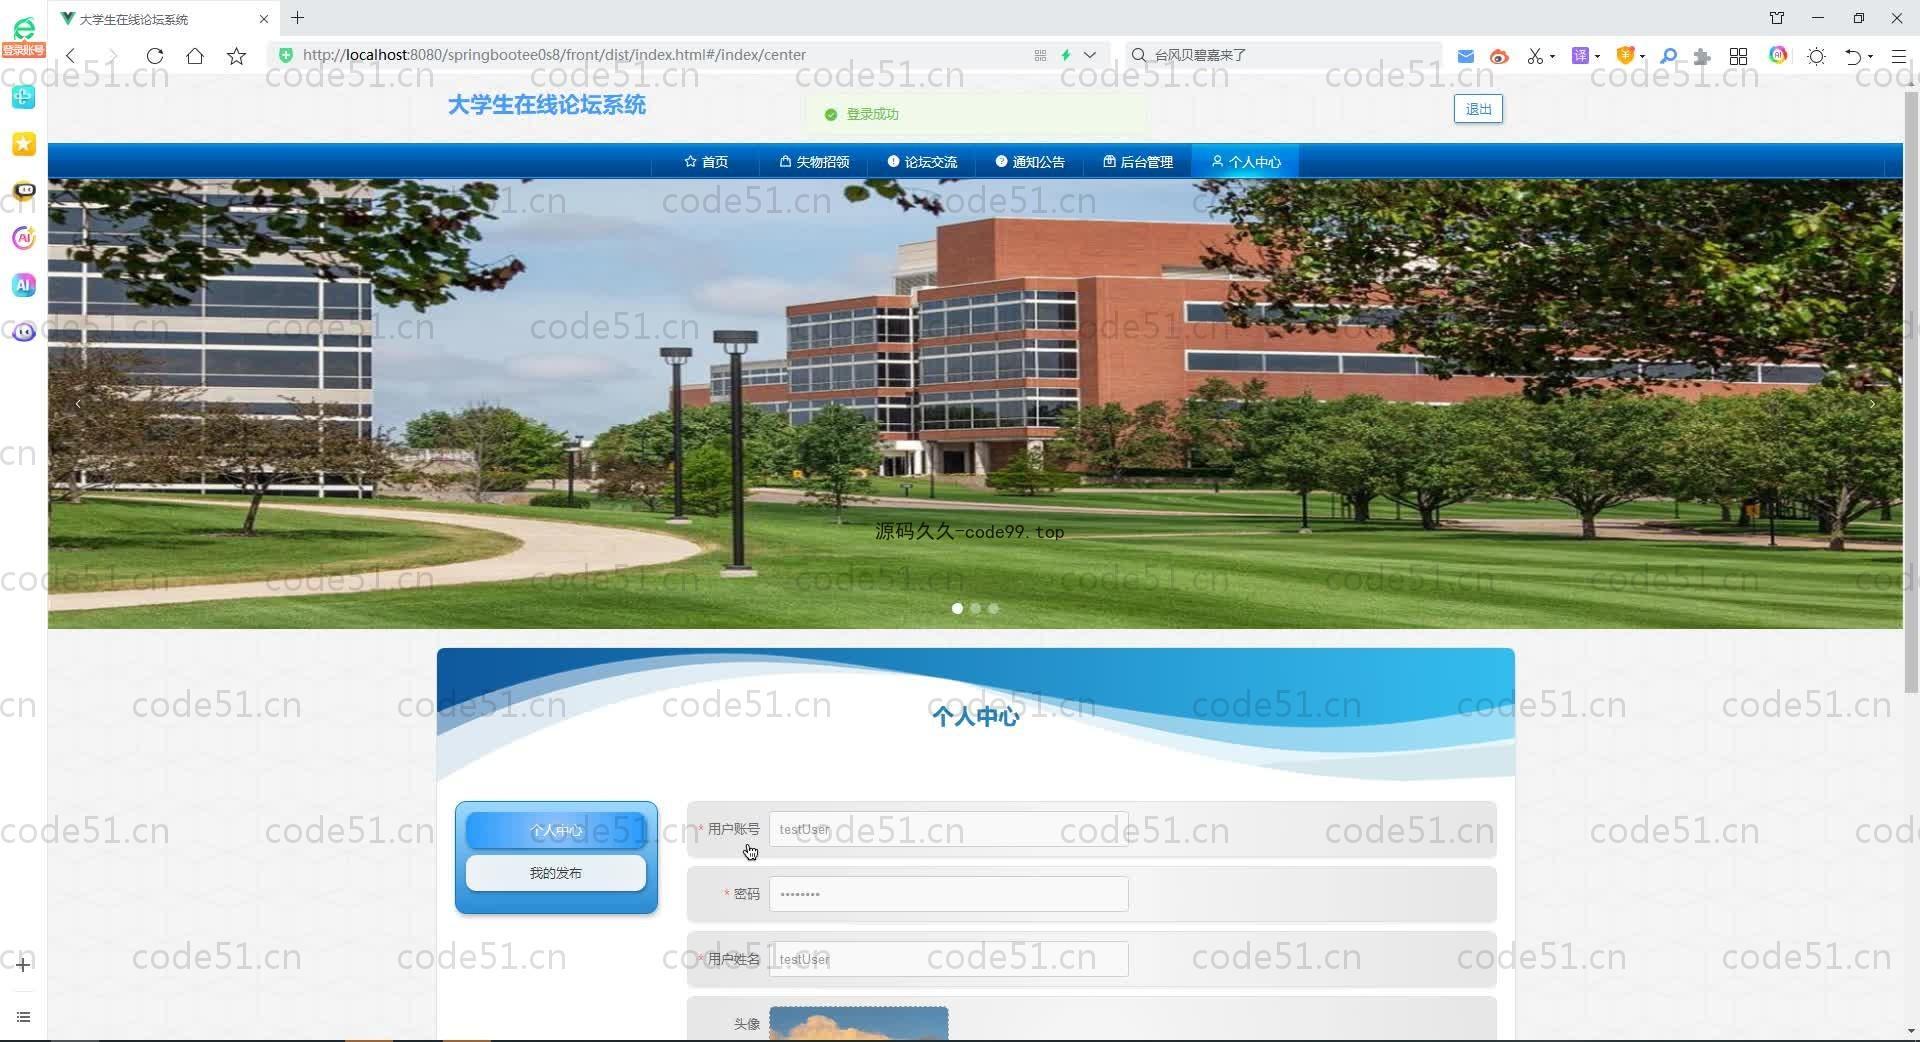Click the green lightning speed-mode icon
1920x1042 pixels.
point(1066,55)
